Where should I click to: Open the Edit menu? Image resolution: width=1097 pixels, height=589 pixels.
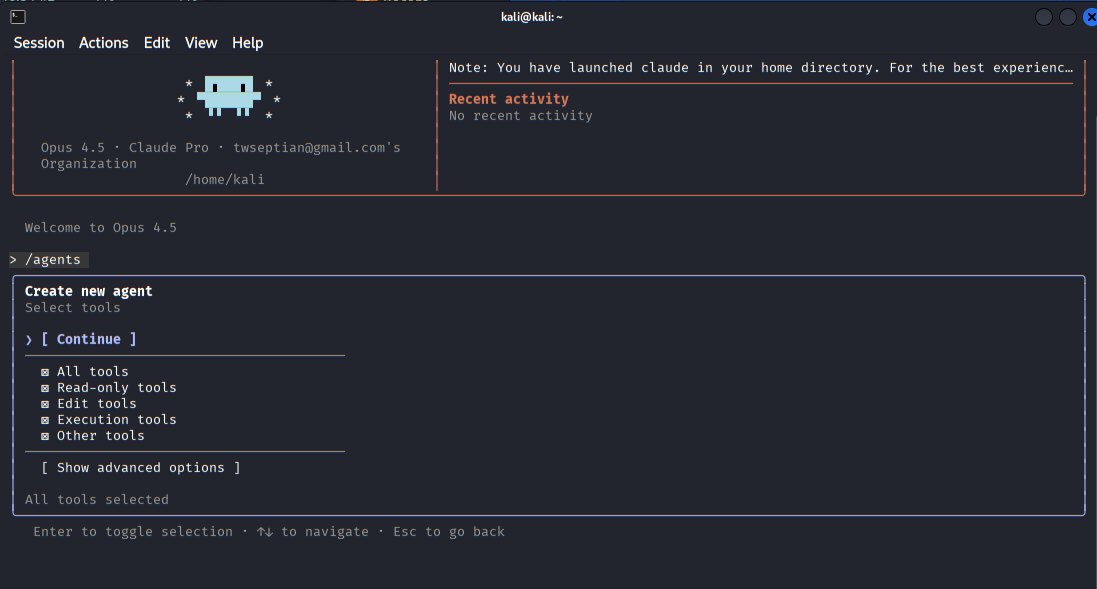(157, 43)
